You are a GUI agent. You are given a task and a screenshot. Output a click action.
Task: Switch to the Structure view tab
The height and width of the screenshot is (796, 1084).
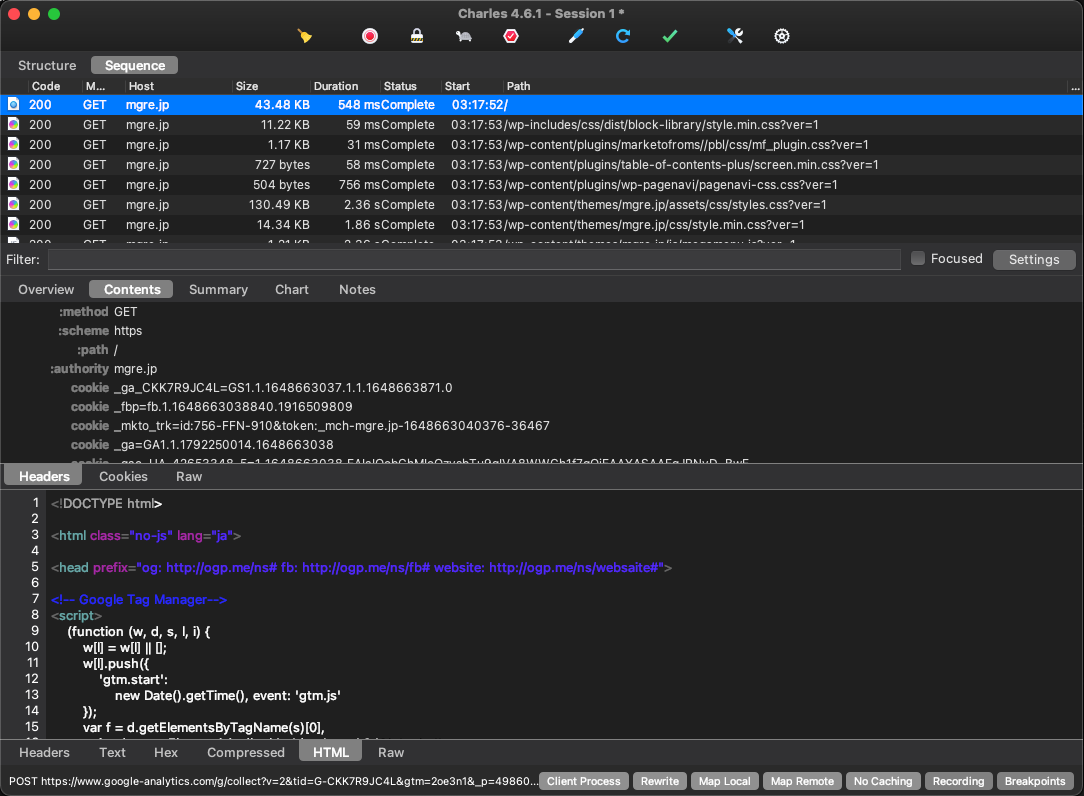(47, 65)
